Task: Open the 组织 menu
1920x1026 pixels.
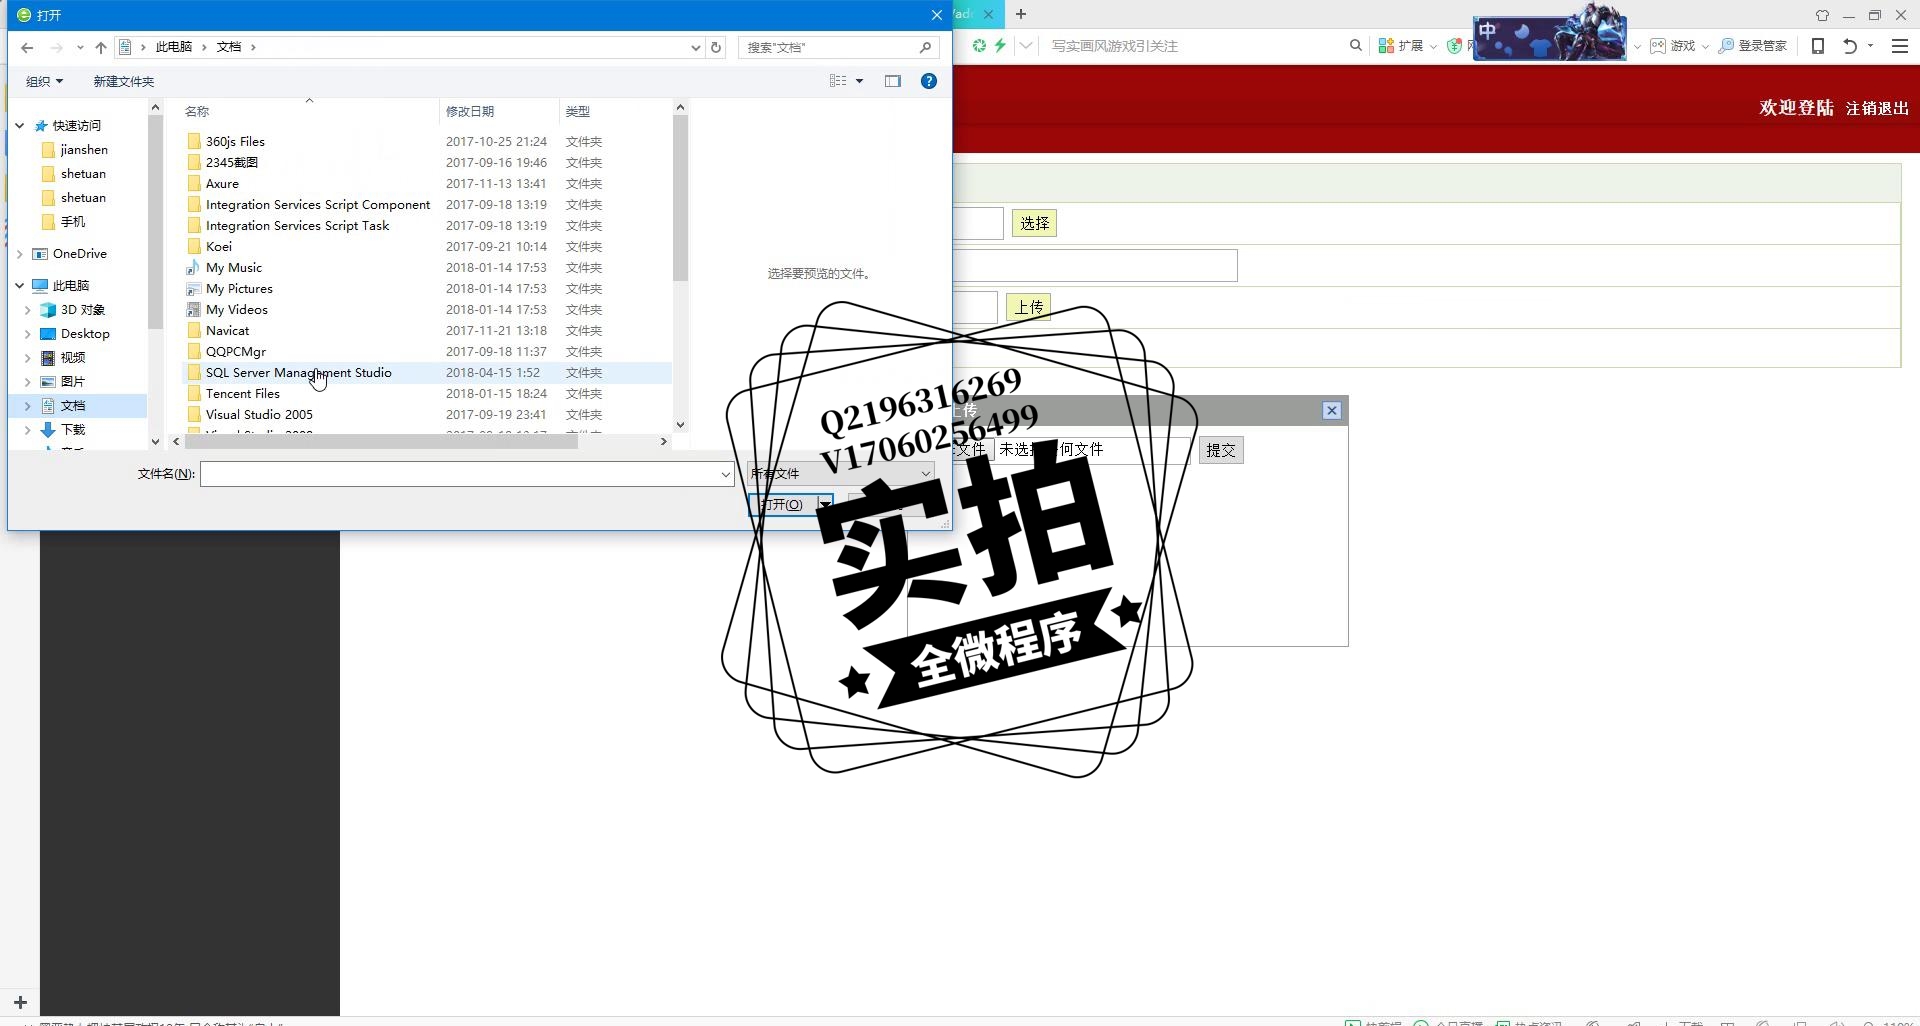Action: coord(44,81)
